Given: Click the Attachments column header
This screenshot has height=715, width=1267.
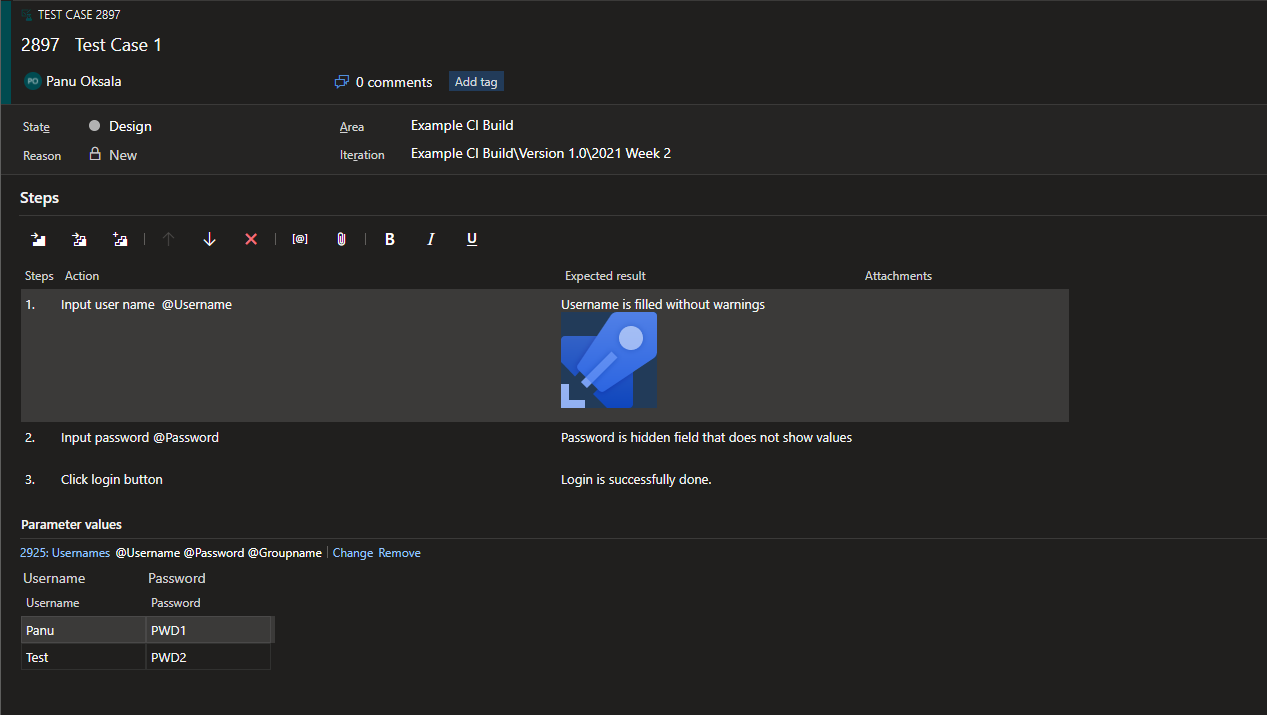Looking at the screenshot, I should (x=898, y=276).
